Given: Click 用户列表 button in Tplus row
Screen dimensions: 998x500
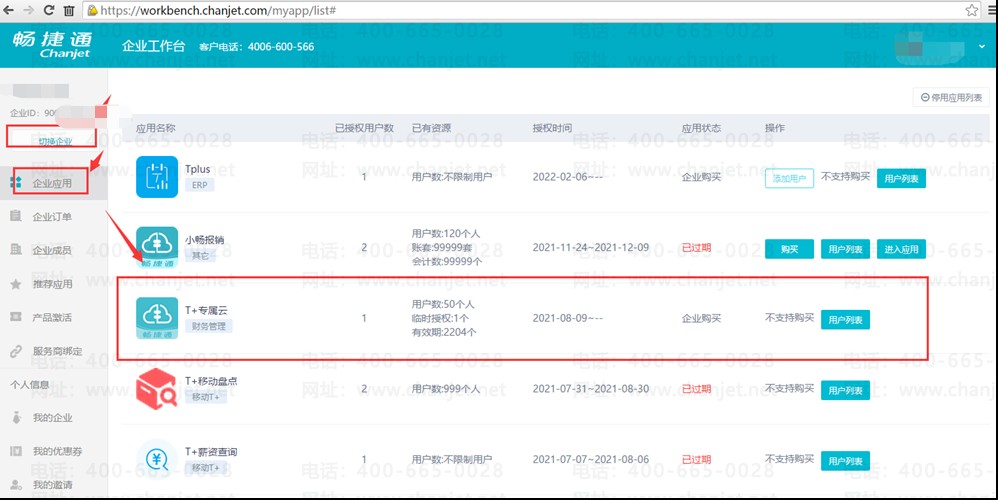Looking at the screenshot, I should (x=901, y=179).
